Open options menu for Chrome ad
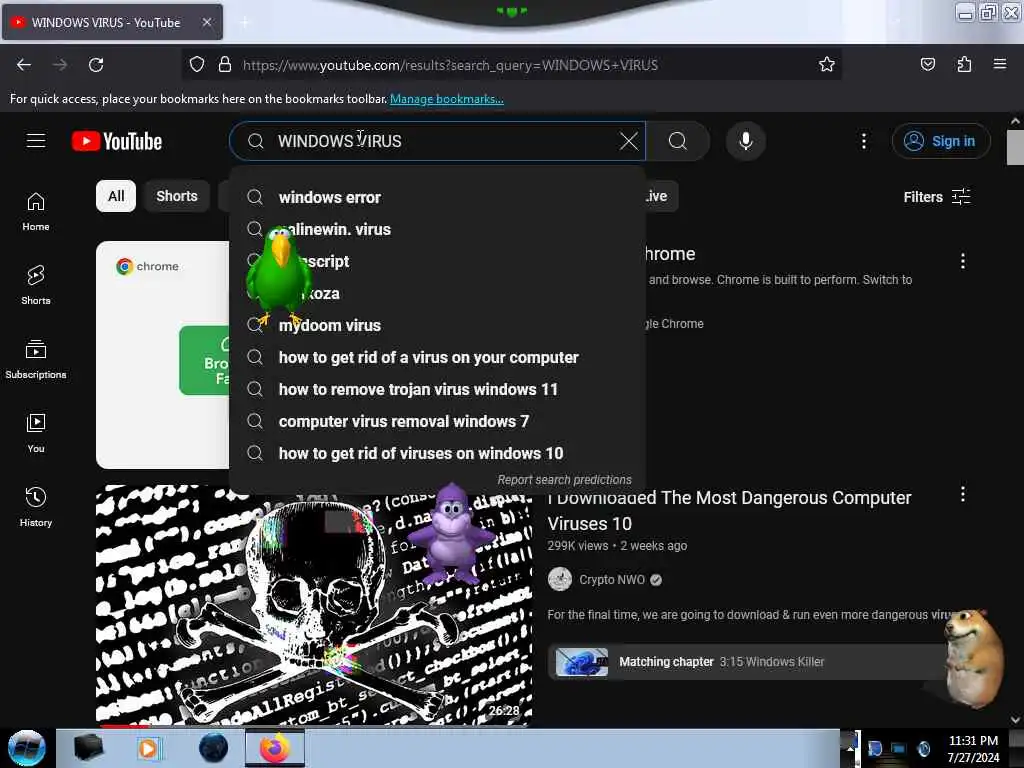The height and width of the screenshot is (768, 1024). [x=963, y=261]
